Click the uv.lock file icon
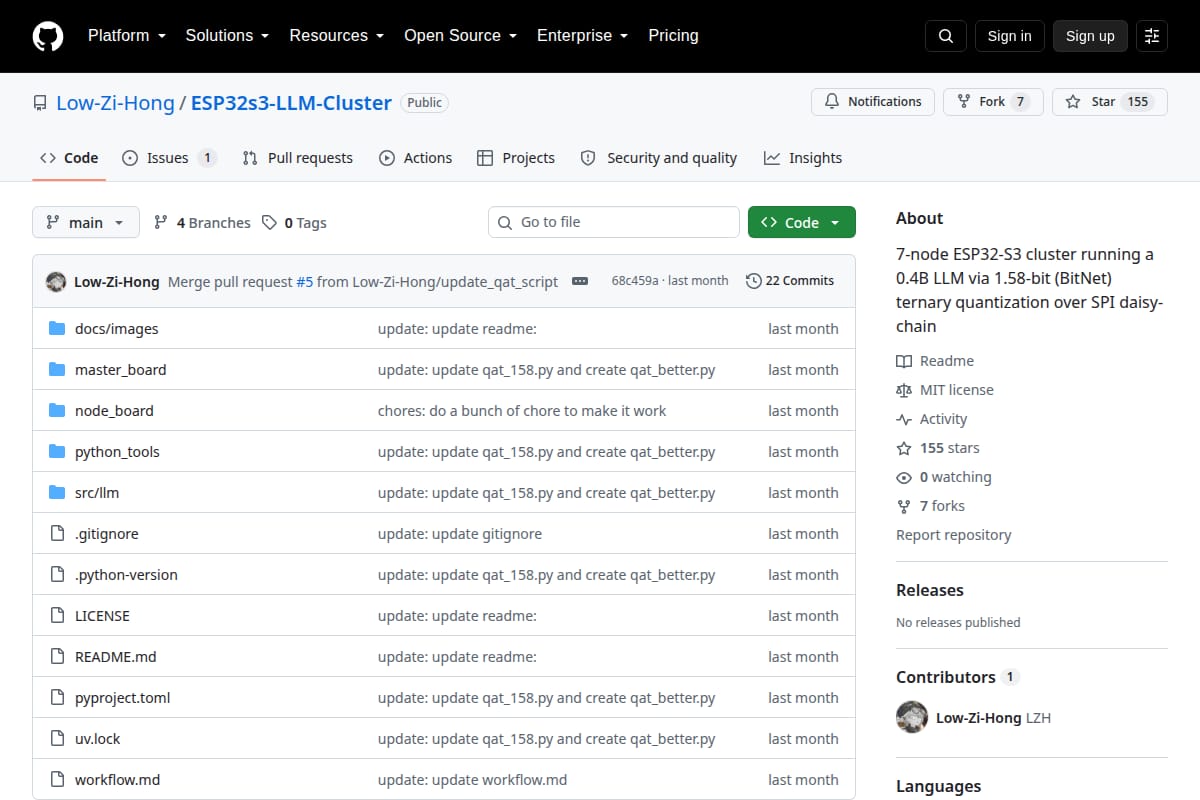Viewport: 1200px width, 800px height. point(57,739)
